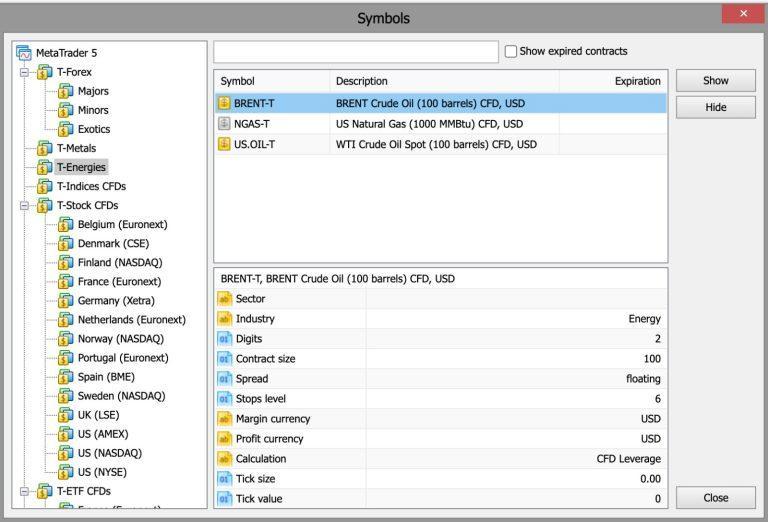The height and width of the screenshot is (522, 768).
Task: Collapse the T-ETF CFDs tree node
Action: click(24, 491)
